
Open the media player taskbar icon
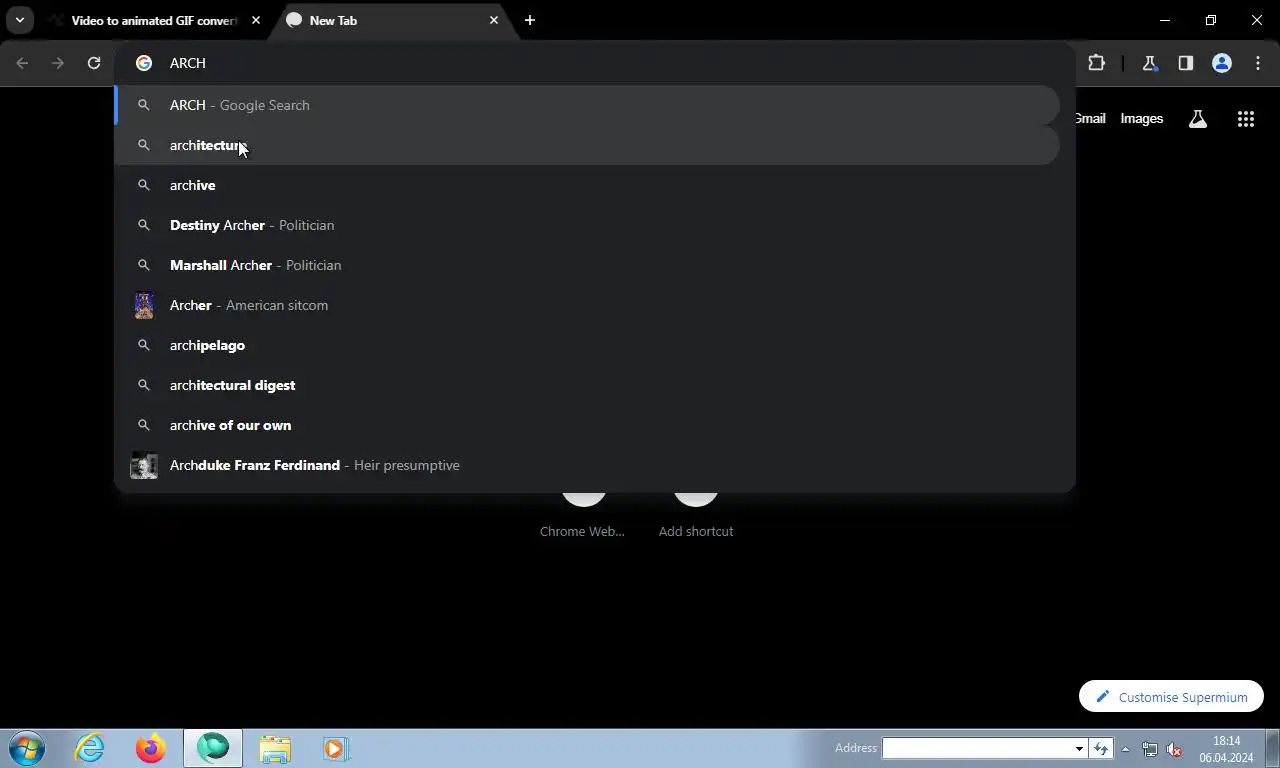(x=334, y=748)
